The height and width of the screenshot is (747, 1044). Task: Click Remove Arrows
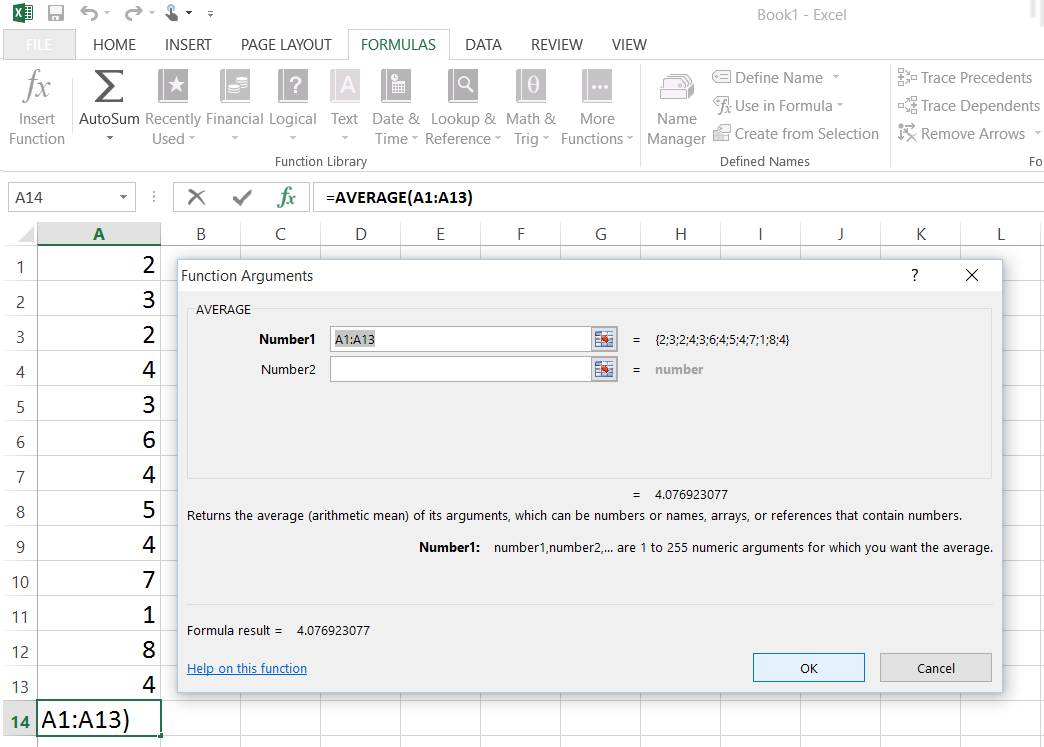(x=961, y=134)
